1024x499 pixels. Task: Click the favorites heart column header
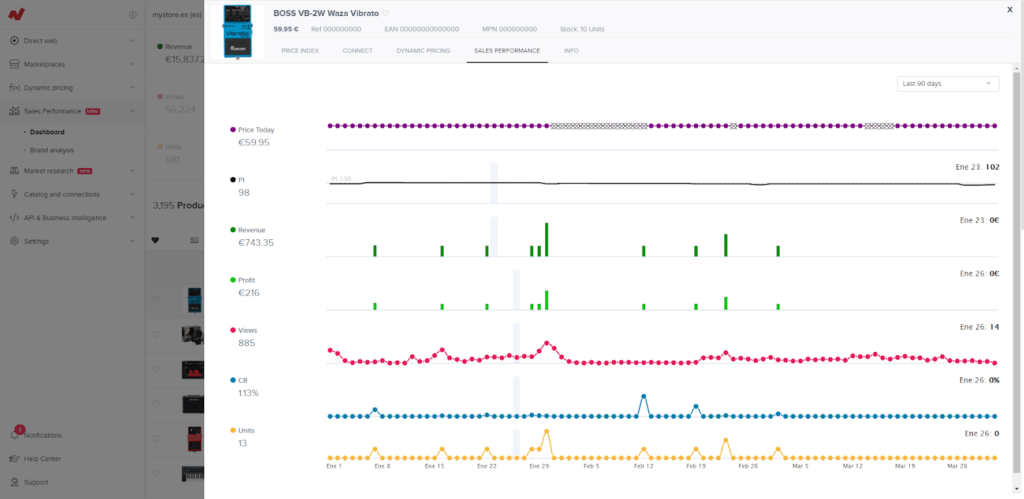click(155, 240)
